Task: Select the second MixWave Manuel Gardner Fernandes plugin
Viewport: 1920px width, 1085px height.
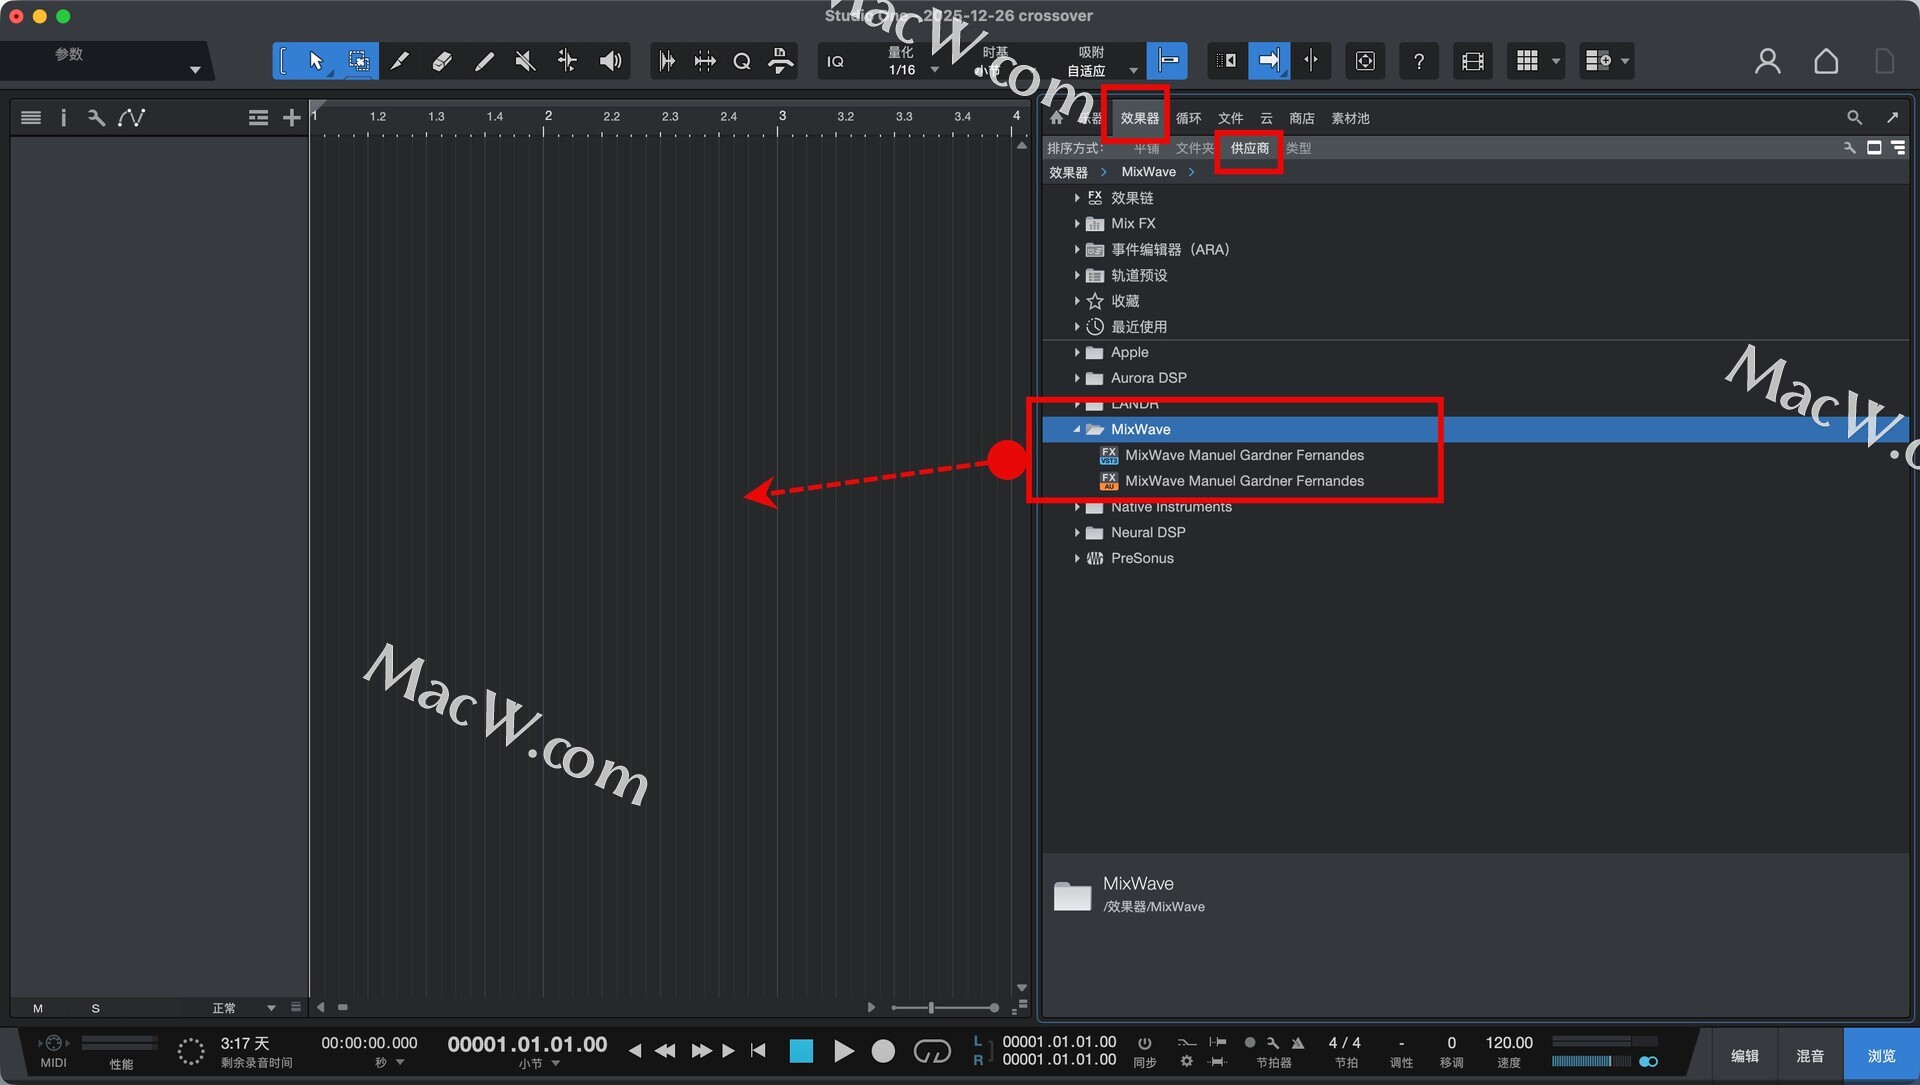Action: click(1243, 481)
